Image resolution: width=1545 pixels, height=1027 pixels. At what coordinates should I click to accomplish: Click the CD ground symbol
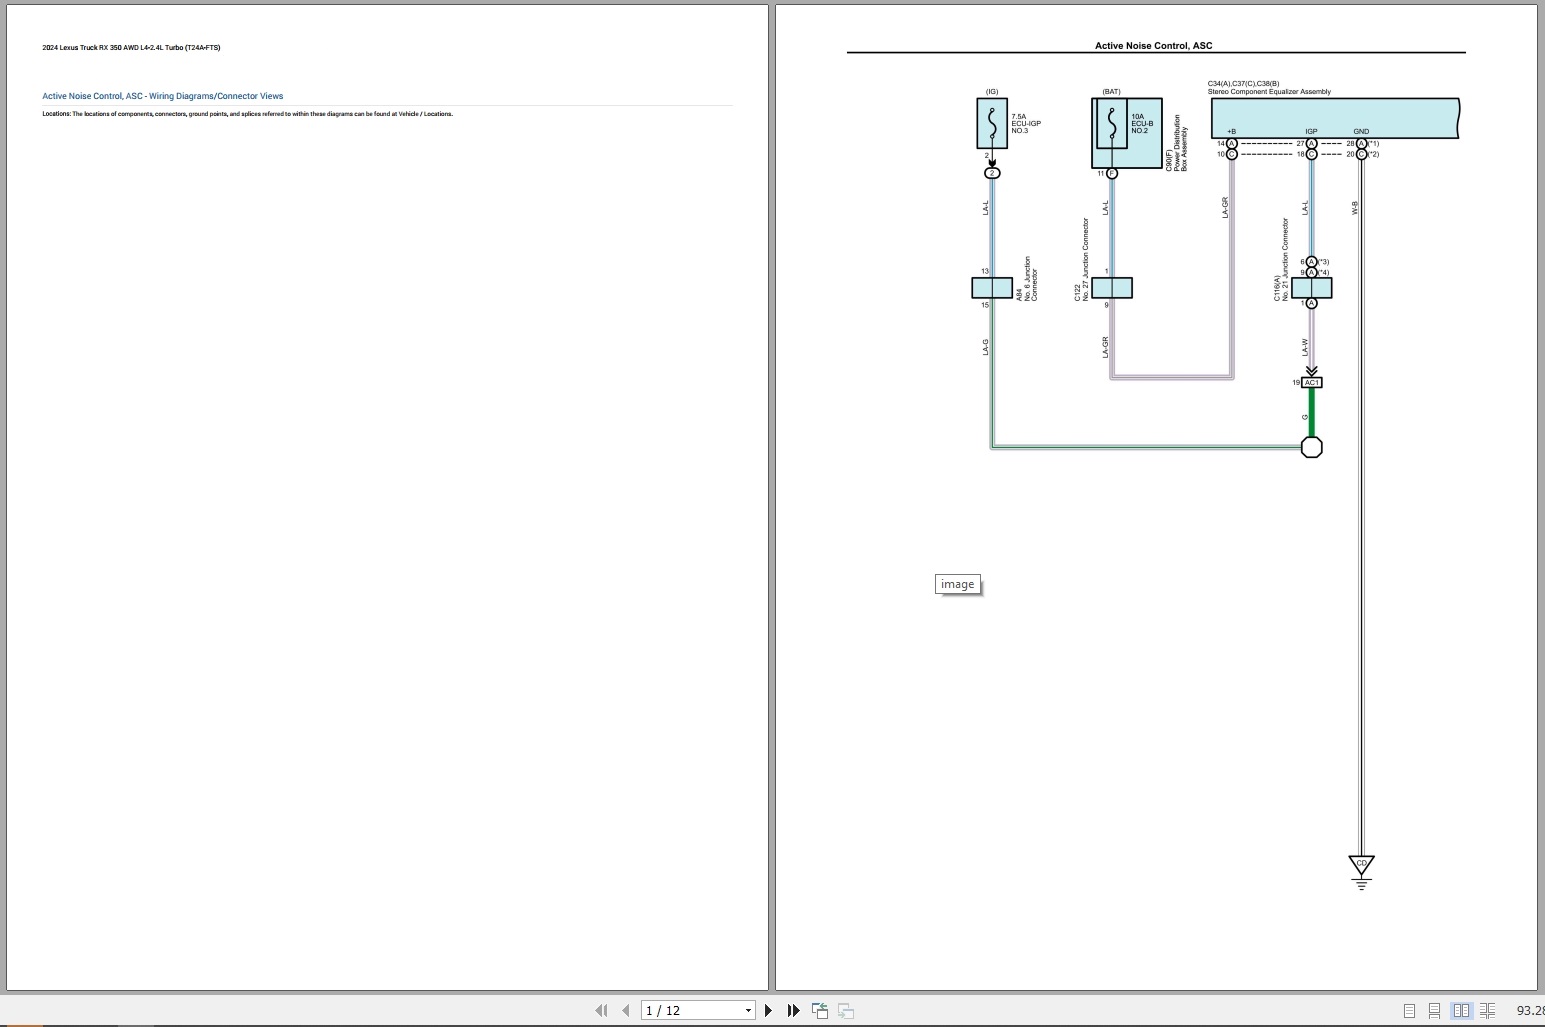click(1361, 864)
